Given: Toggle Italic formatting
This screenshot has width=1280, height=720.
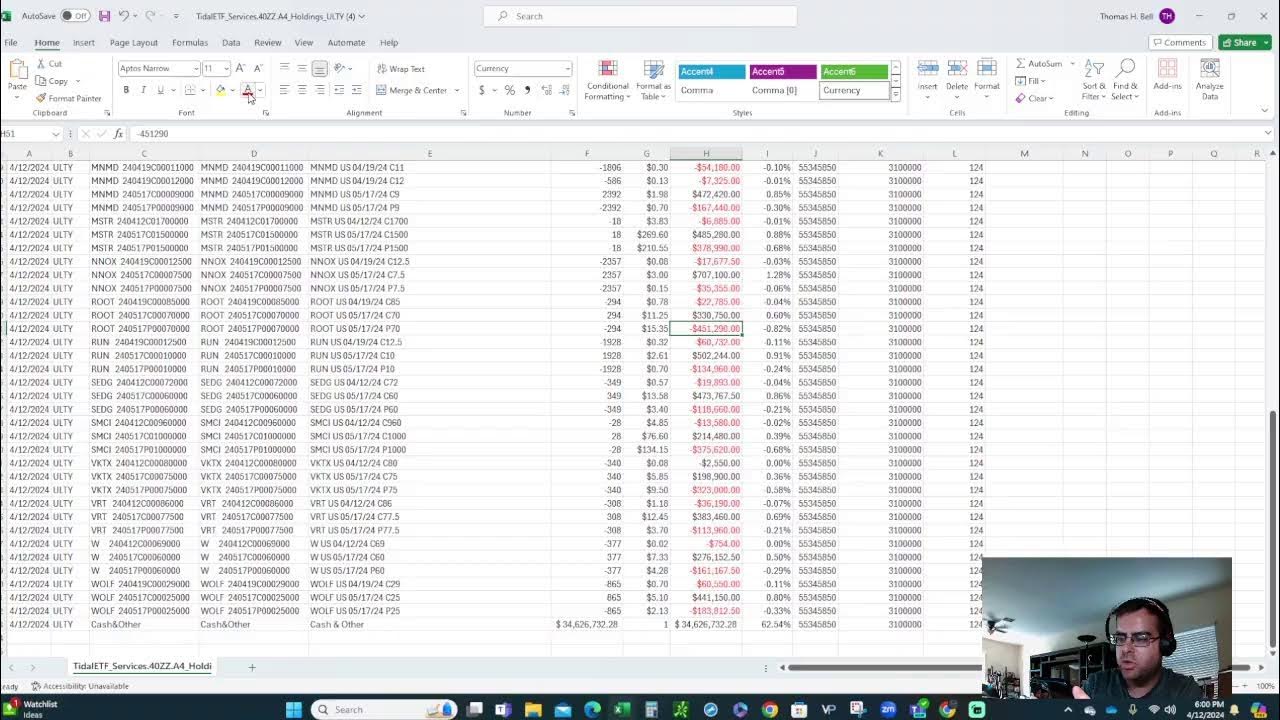Looking at the screenshot, I should tap(143, 90).
